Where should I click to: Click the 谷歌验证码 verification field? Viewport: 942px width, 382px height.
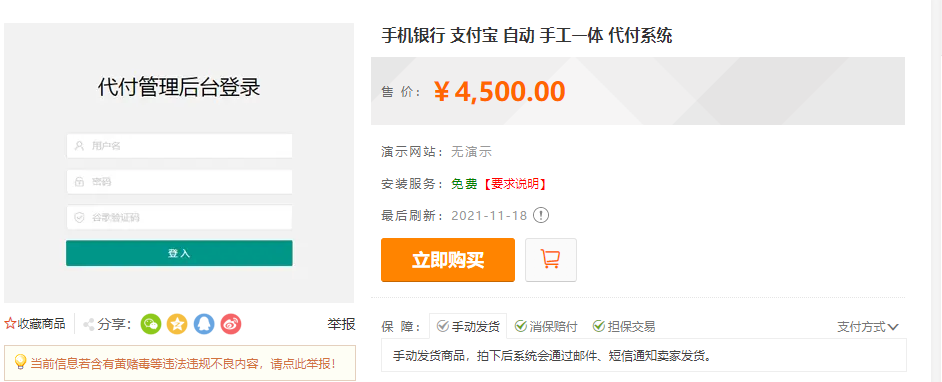(179, 217)
